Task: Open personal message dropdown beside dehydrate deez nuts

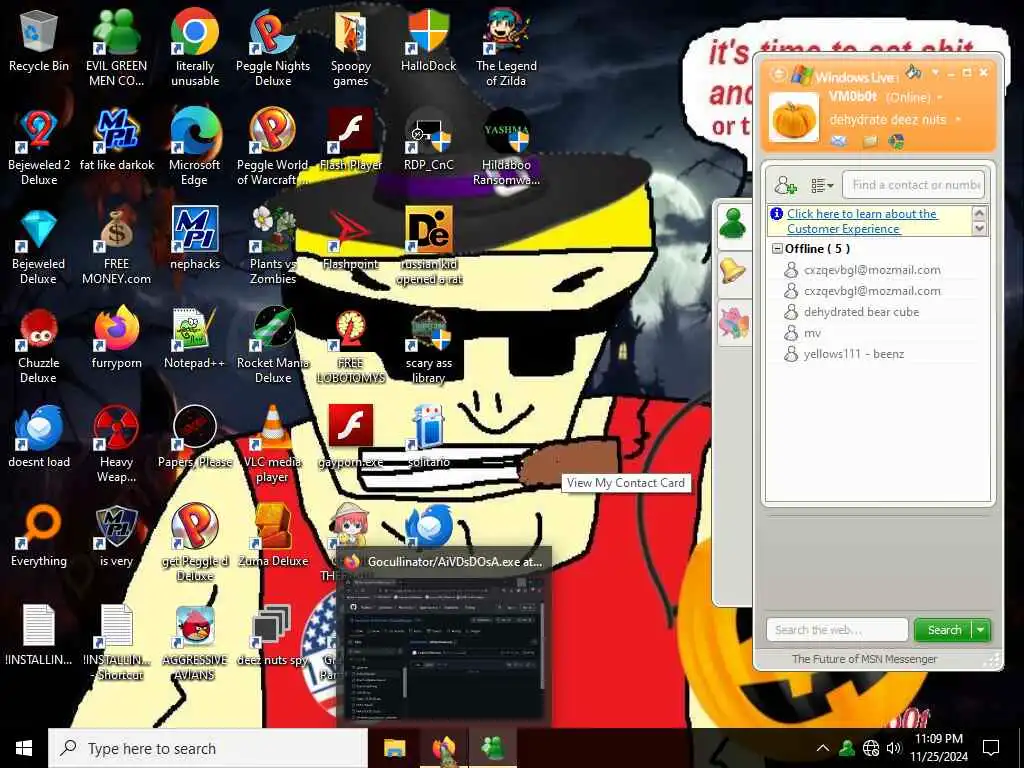Action: (958, 120)
